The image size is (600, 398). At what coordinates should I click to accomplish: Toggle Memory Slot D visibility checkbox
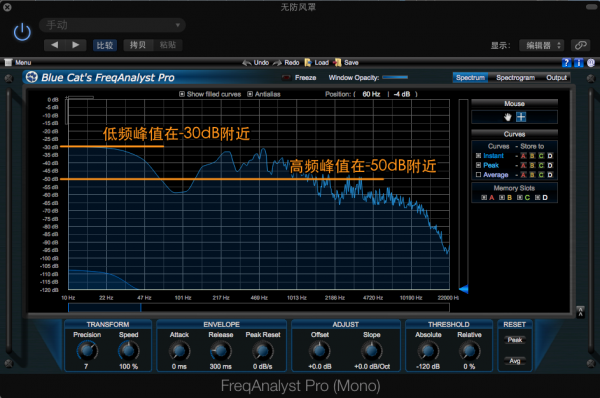coord(537,197)
